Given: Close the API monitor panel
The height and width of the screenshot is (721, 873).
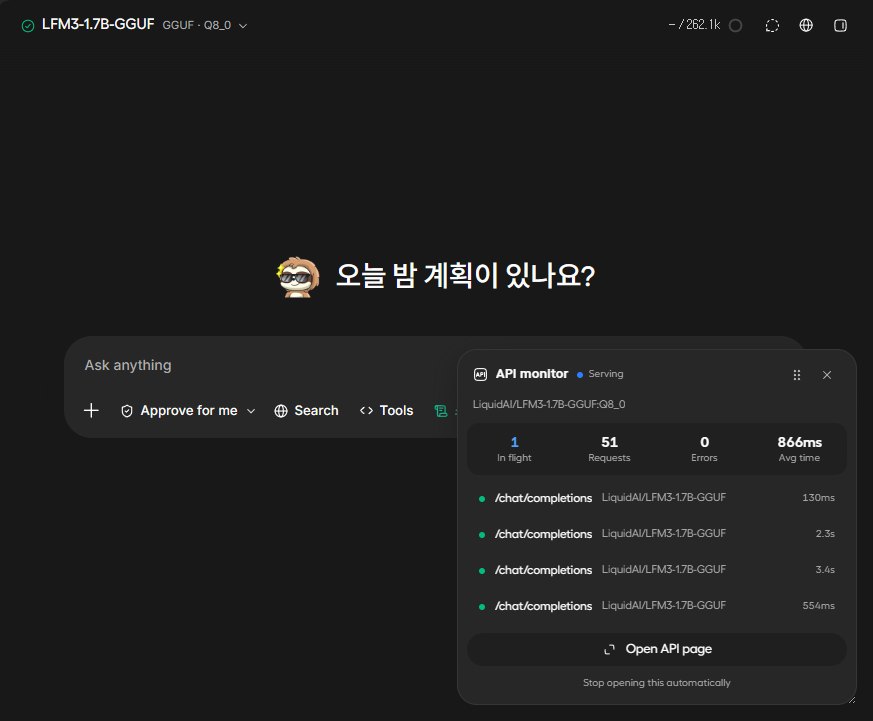Looking at the screenshot, I should (827, 375).
